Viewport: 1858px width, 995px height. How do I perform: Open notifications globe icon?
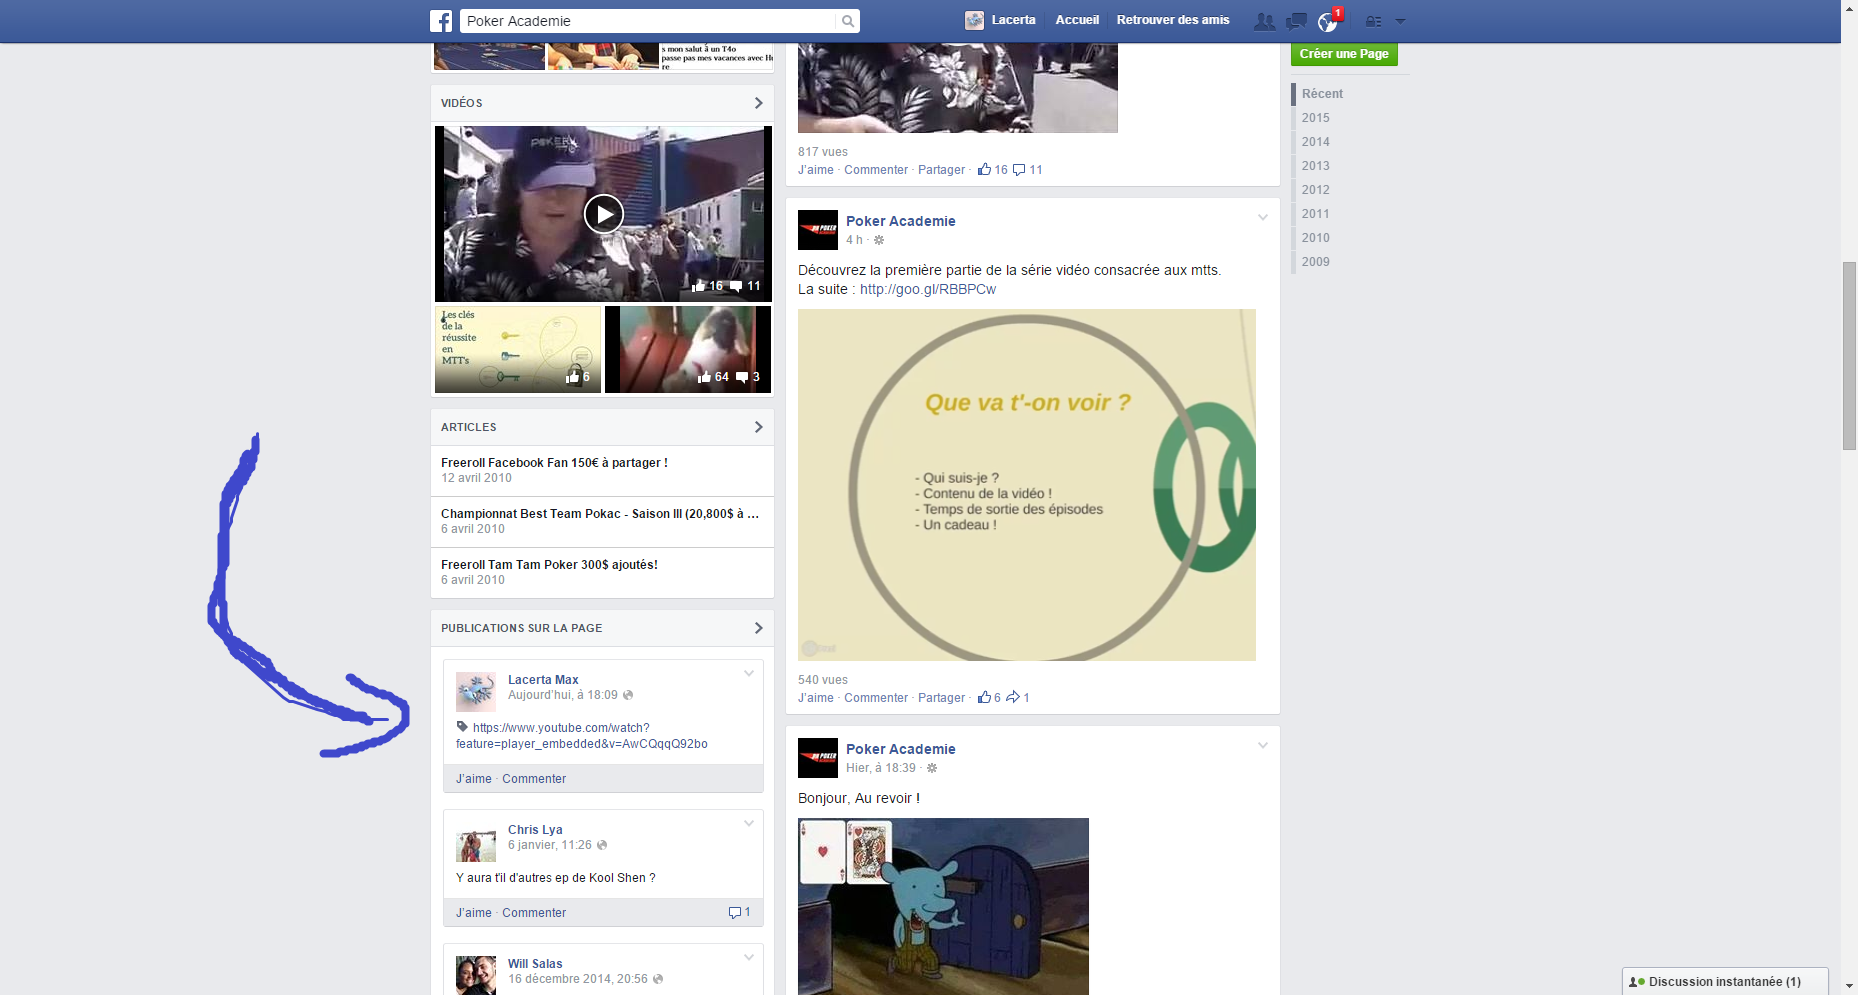[1327, 22]
